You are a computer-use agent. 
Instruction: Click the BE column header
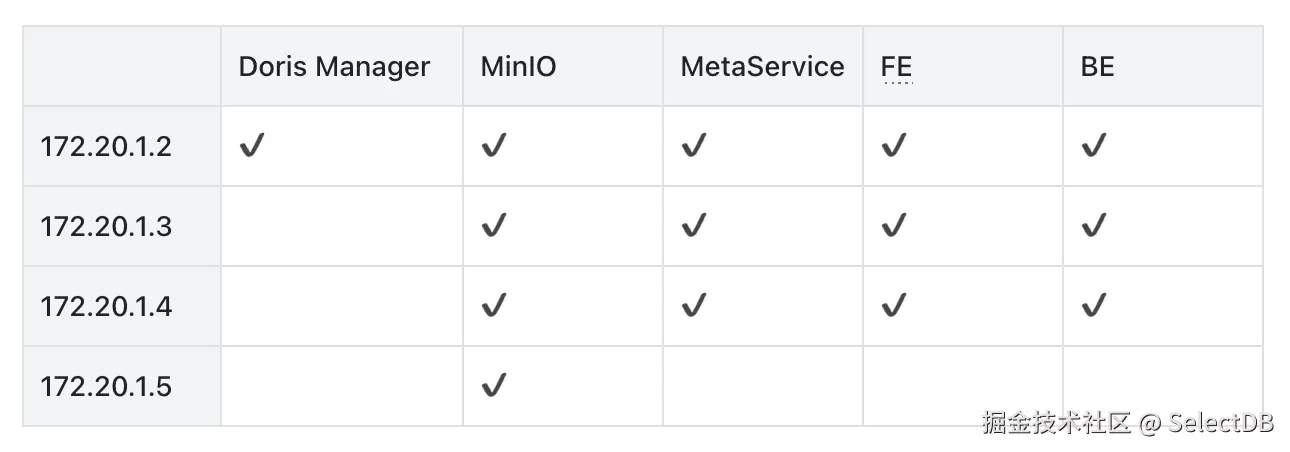1097,67
